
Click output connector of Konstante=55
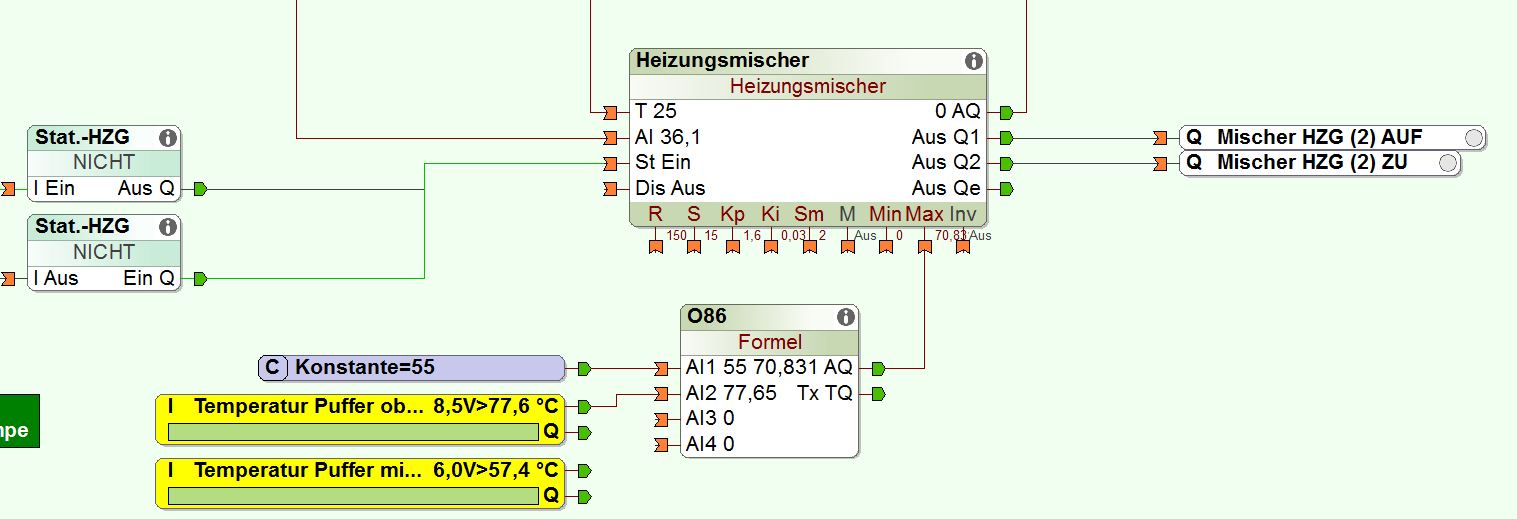pyautogui.click(x=584, y=368)
